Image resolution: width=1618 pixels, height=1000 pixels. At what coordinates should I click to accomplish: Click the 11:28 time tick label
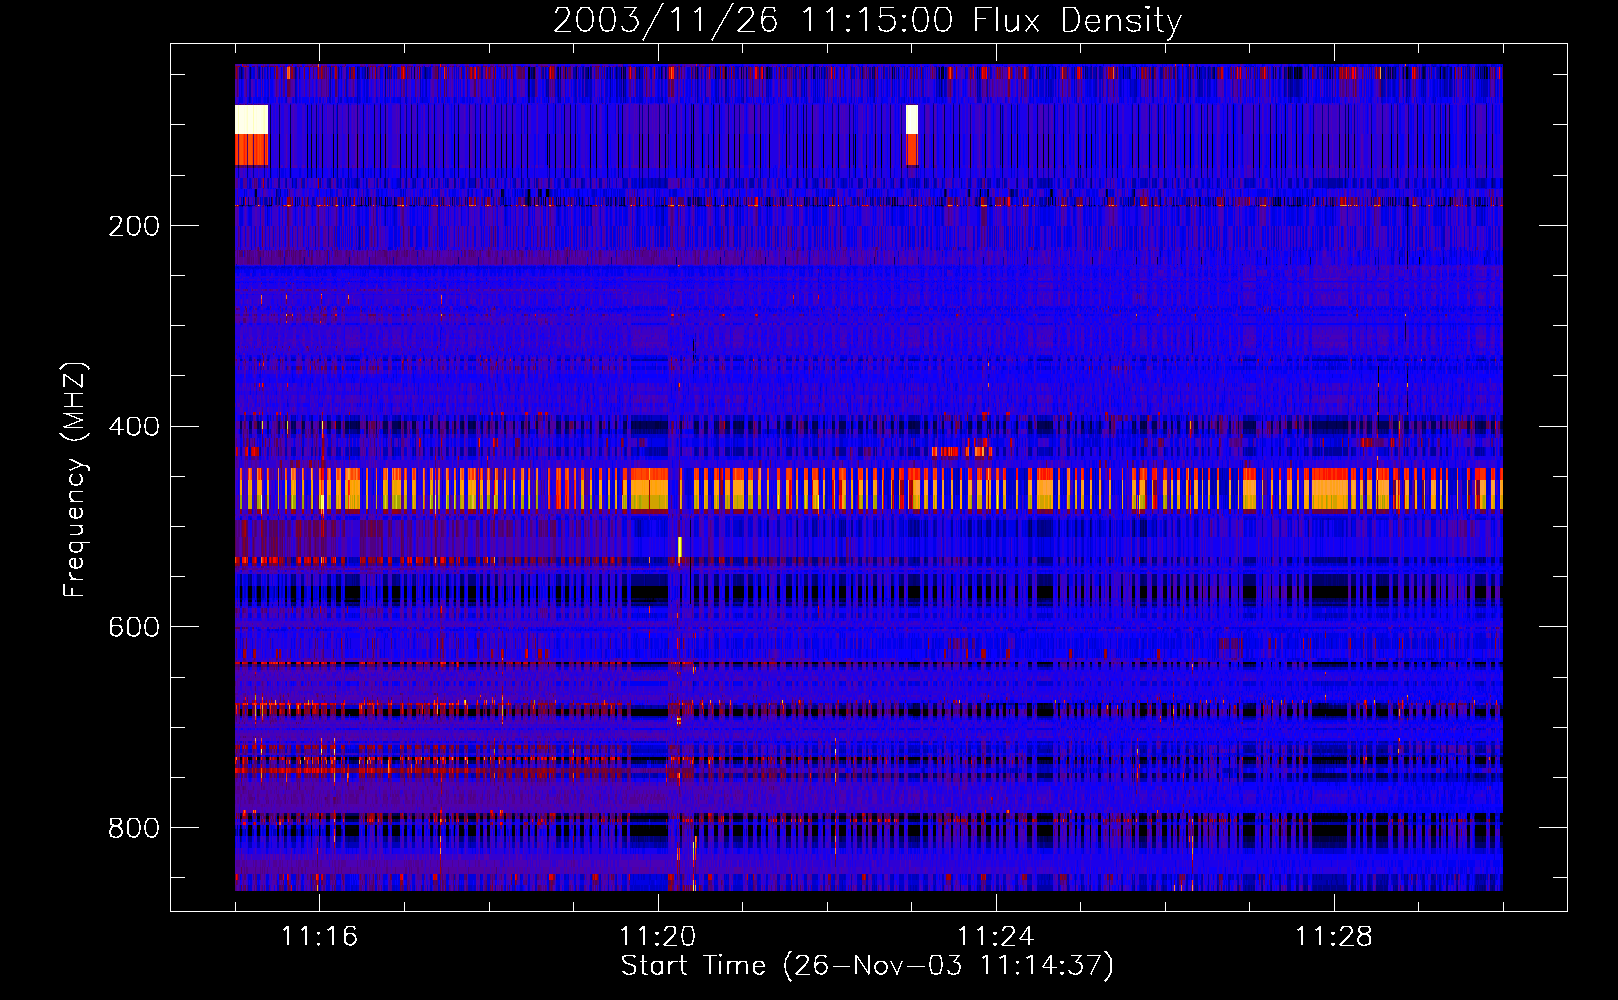click(x=1333, y=936)
